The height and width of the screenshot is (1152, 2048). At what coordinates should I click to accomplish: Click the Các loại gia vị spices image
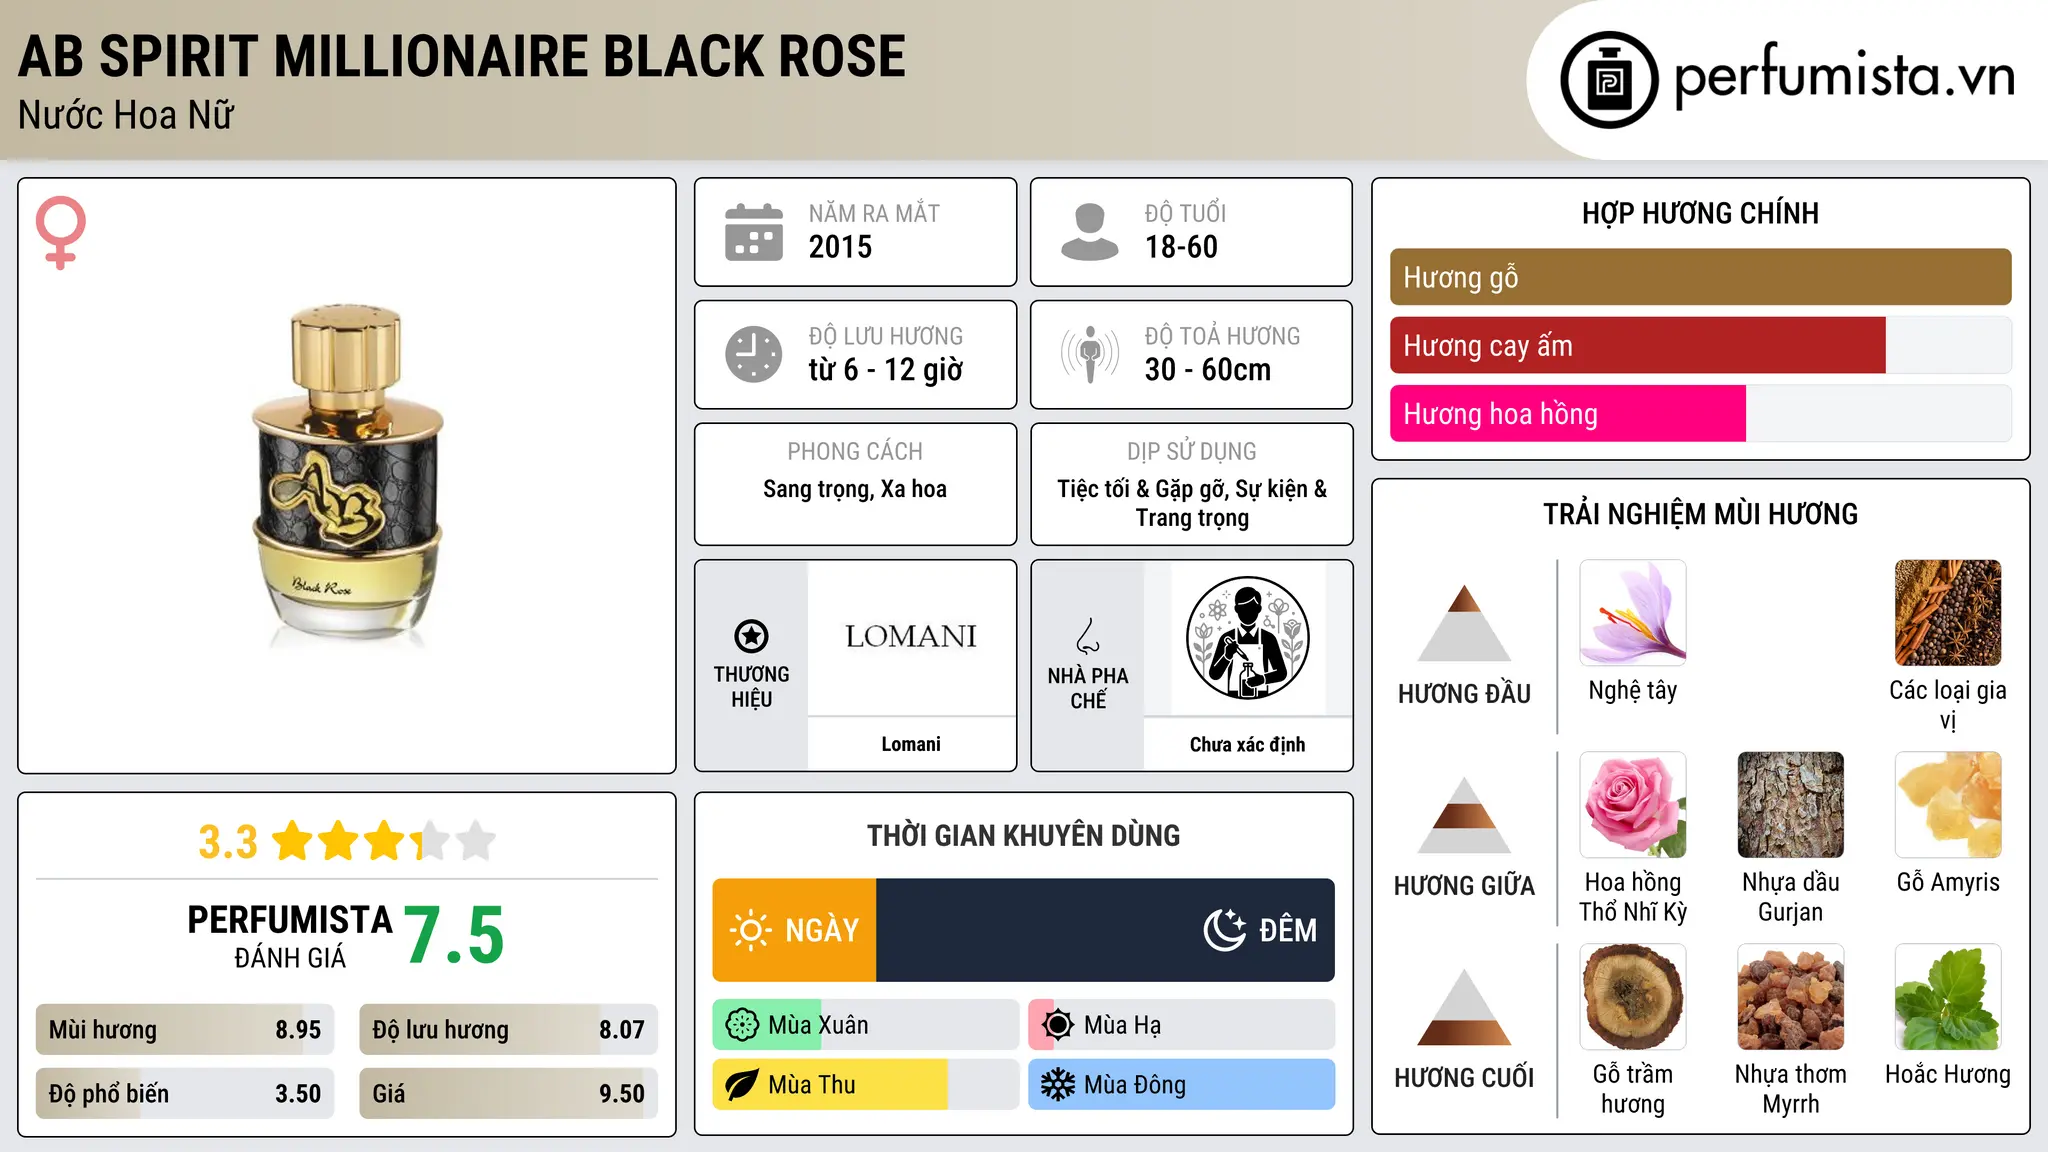(x=1948, y=613)
